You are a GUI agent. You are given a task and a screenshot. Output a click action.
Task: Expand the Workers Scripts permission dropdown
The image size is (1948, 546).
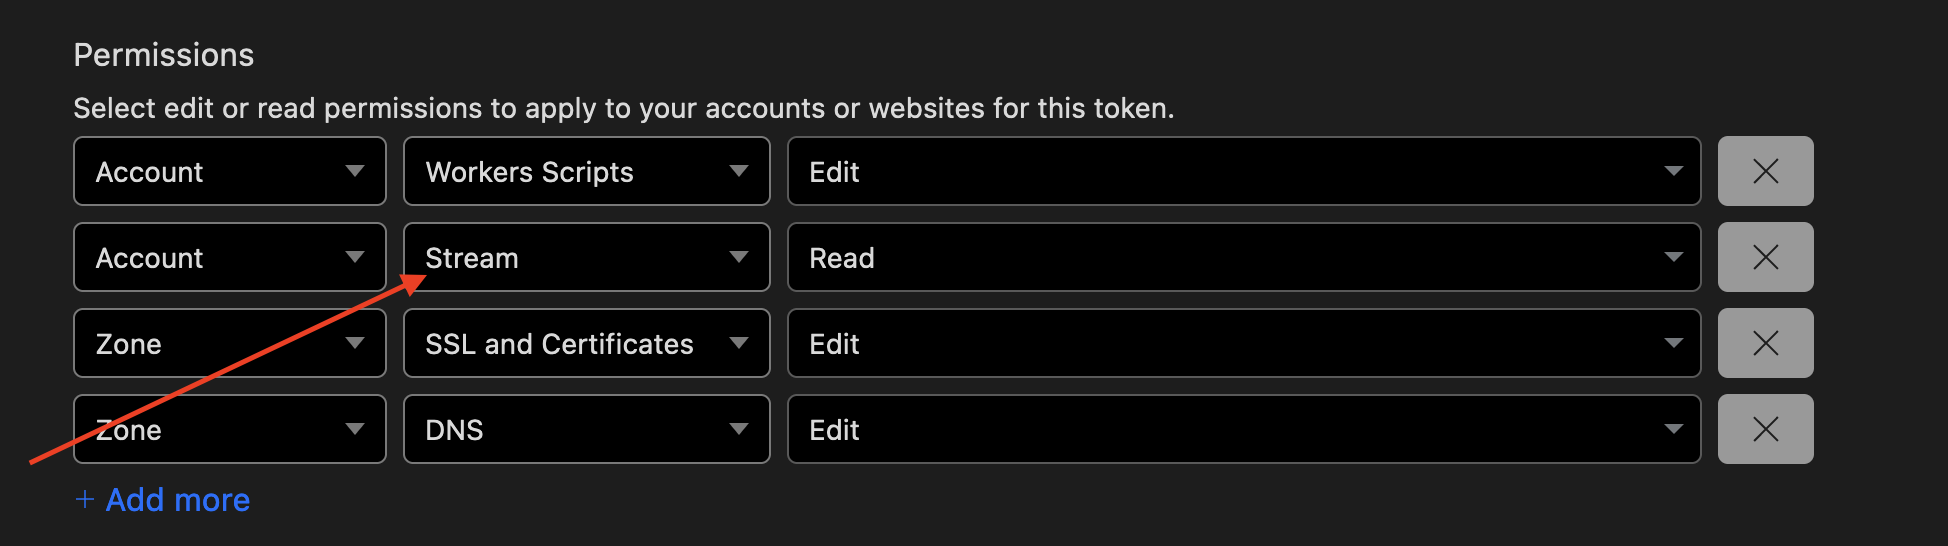586,171
